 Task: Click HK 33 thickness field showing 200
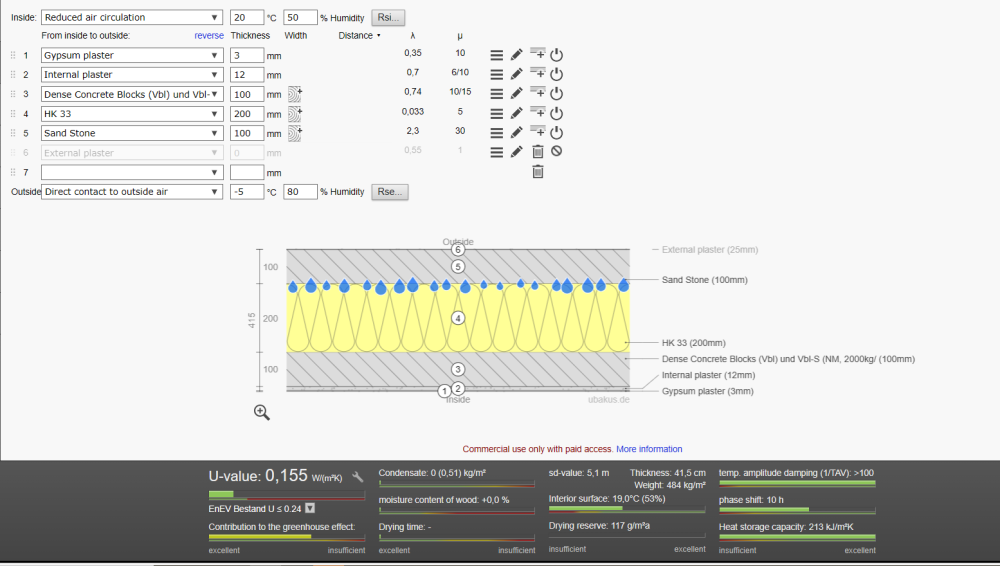coord(247,114)
